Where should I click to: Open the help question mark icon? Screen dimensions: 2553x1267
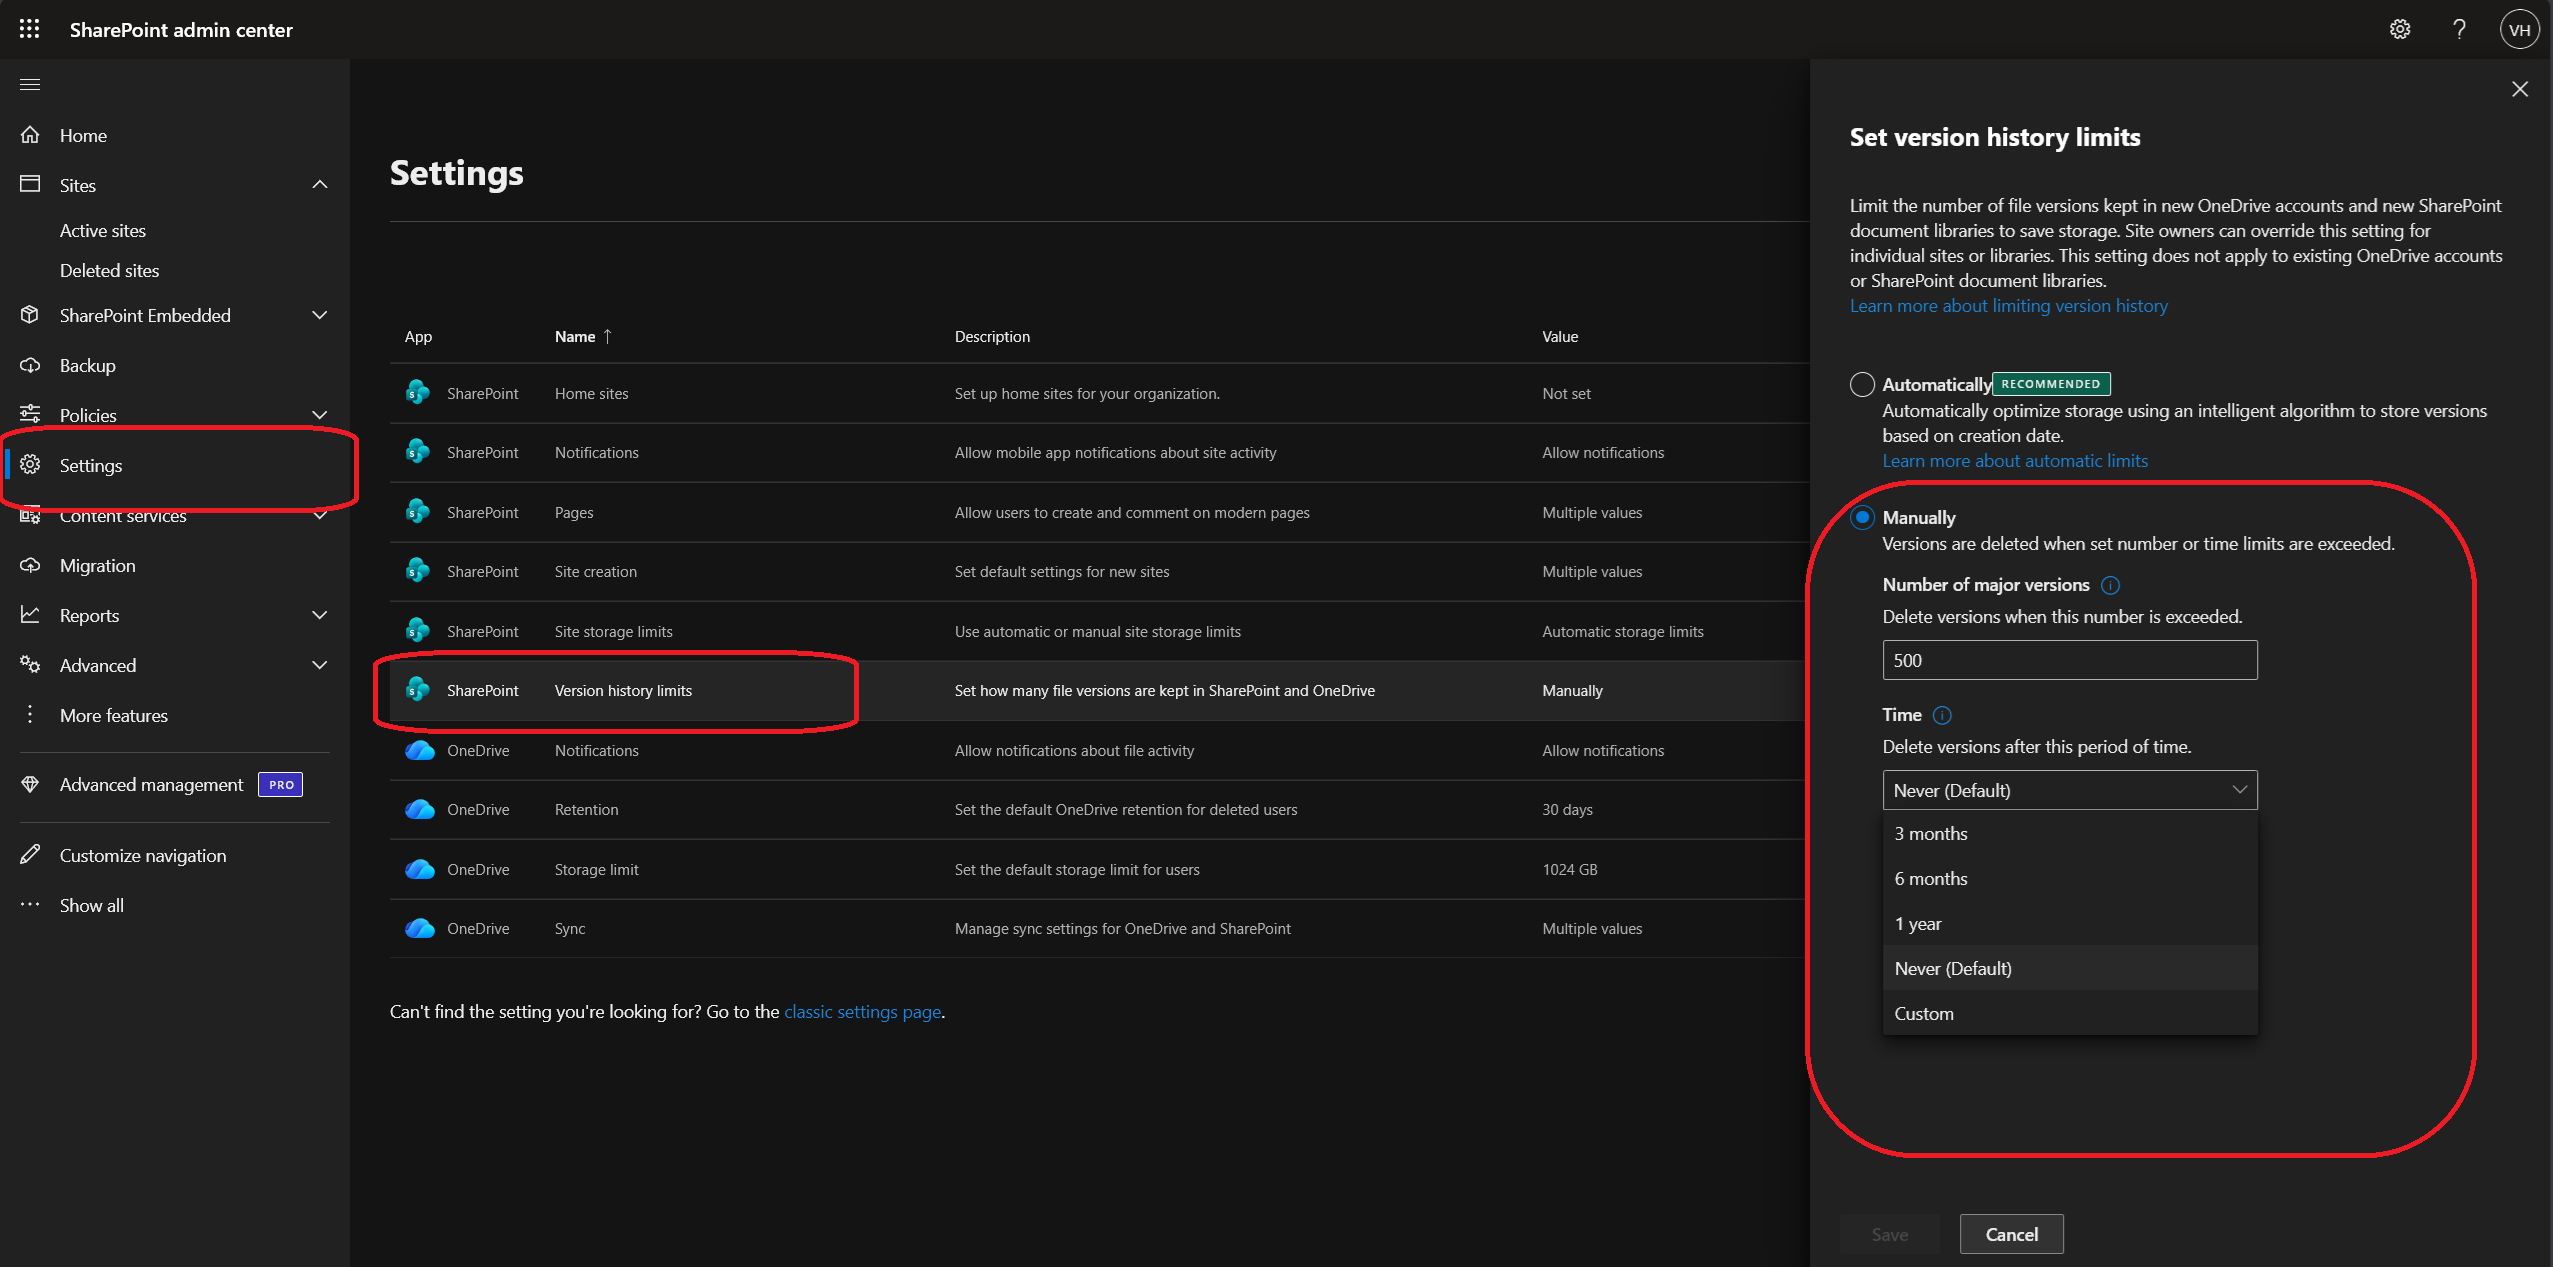coord(2459,29)
